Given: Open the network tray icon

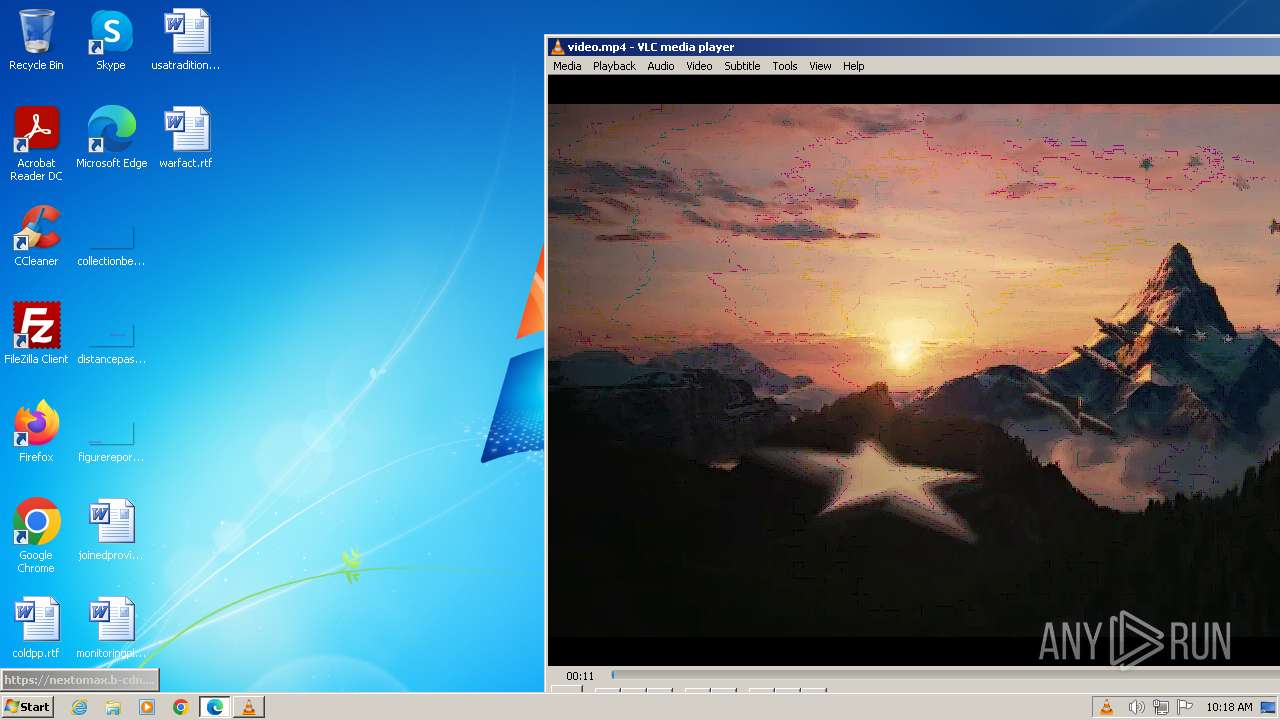Looking at the screenshot, I should (1161, 707).
